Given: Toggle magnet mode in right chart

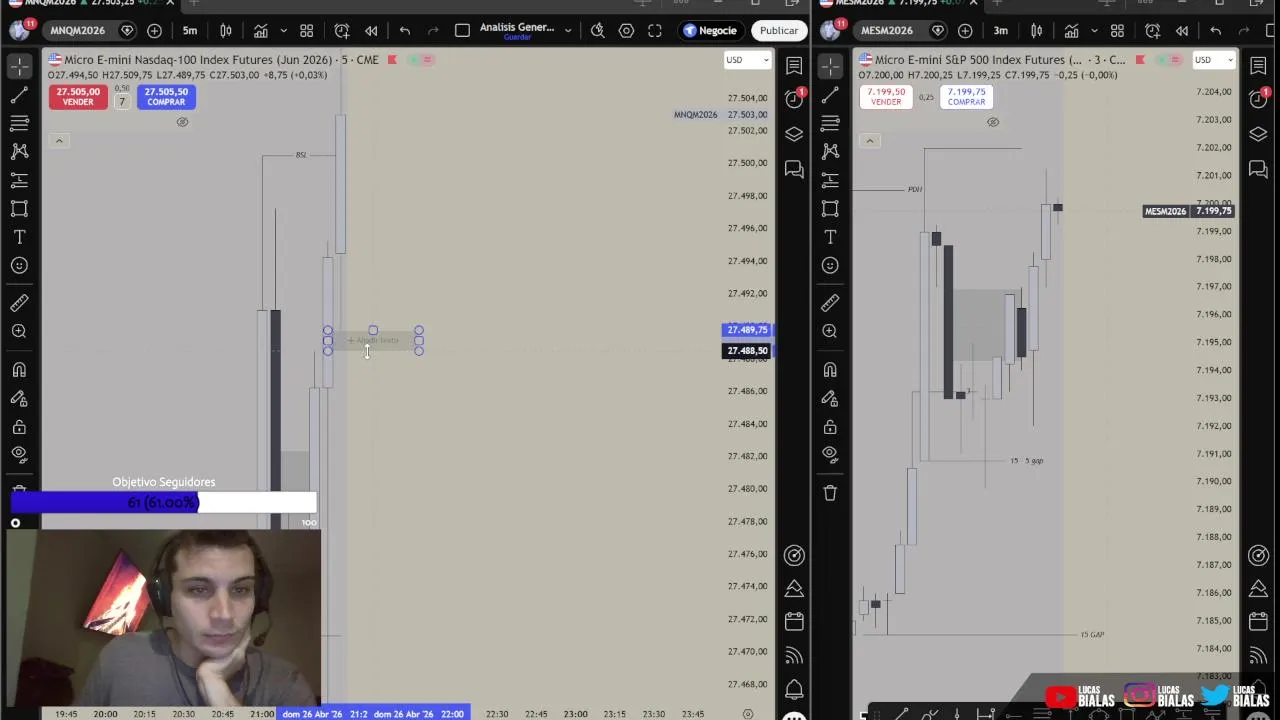Looking at the screenshot, I should pos(830,370).
